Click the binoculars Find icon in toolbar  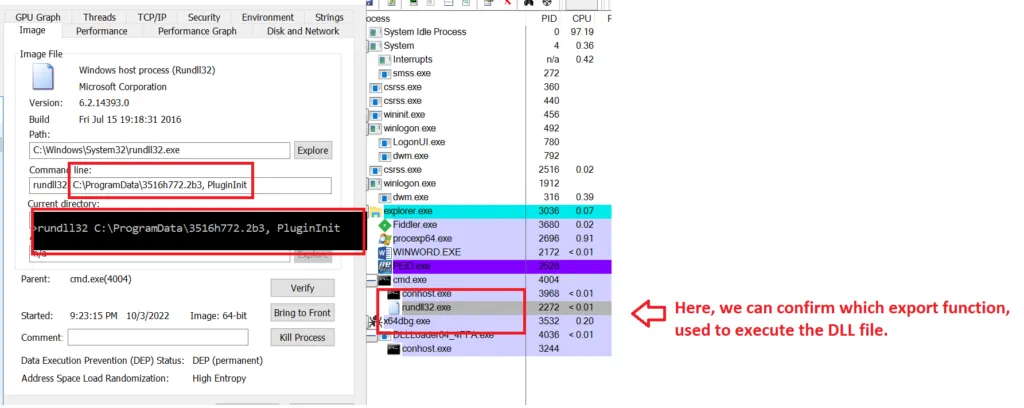pyautogui.click(x=531, y=3)
